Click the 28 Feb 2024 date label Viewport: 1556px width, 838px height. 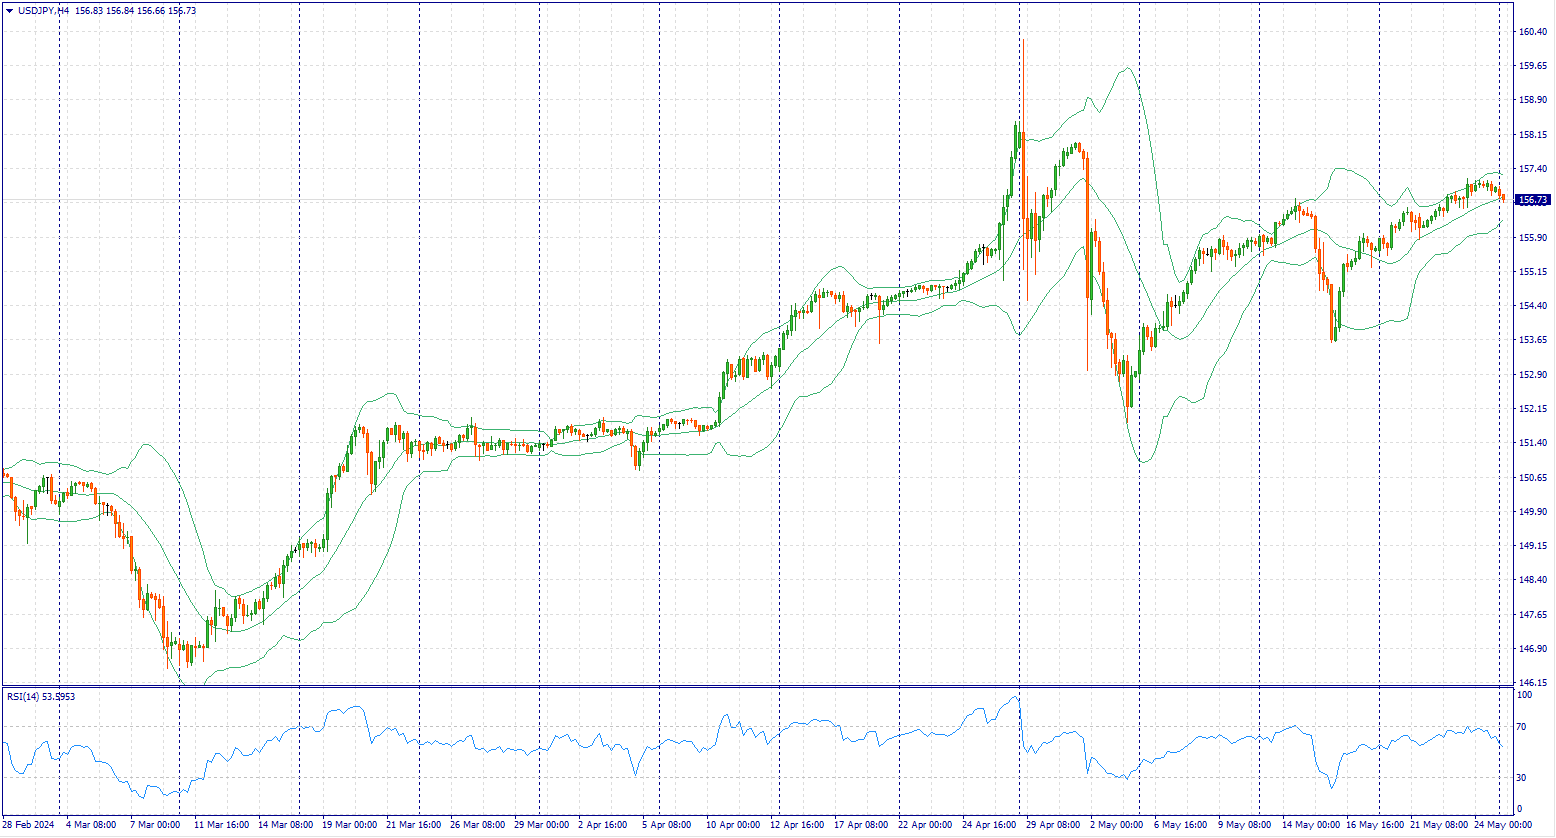click(x=28, y=826)
